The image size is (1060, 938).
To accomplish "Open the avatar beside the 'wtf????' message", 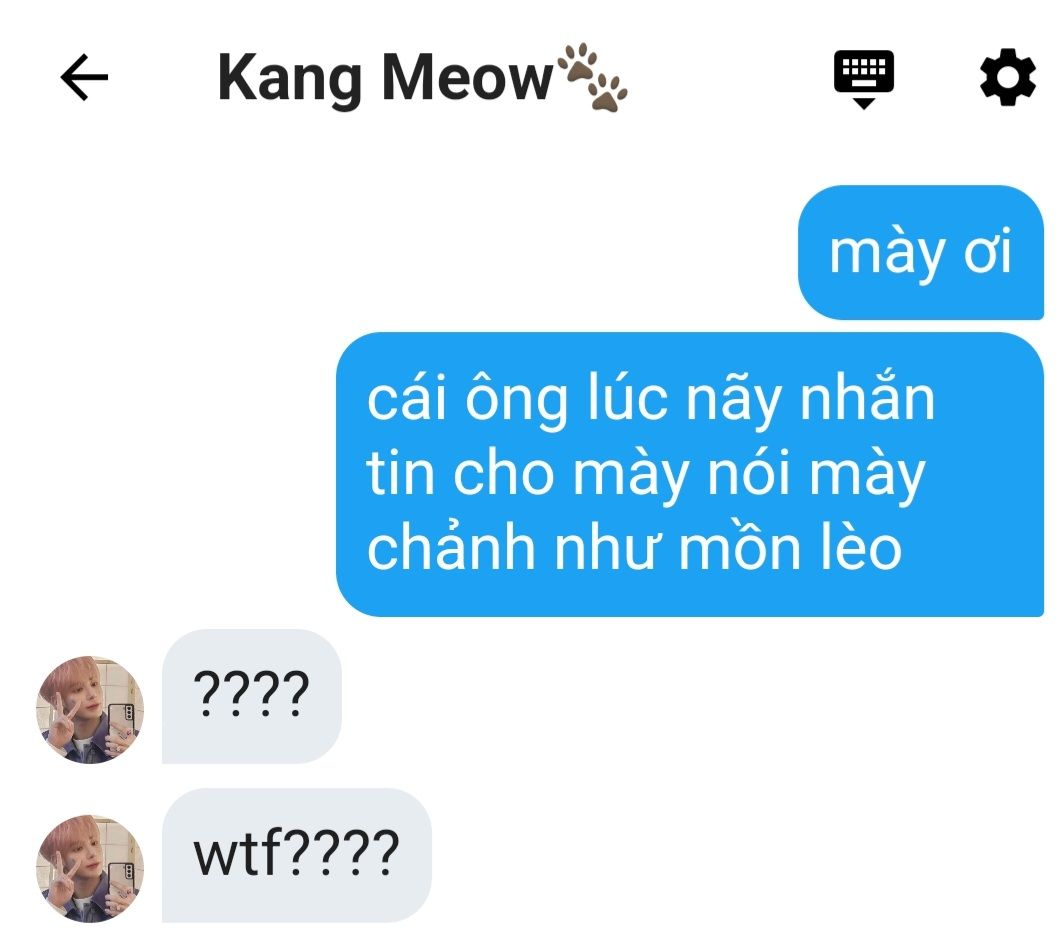I will (x=90, y=868).
